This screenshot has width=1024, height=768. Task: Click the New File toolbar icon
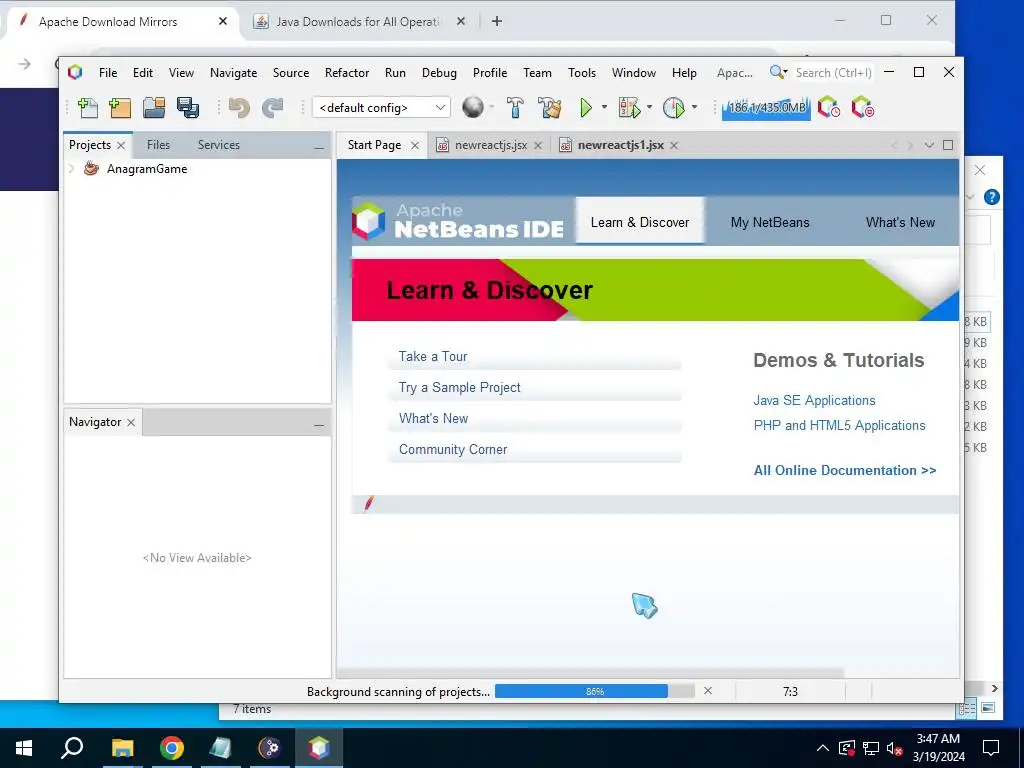pyautogui.click(x=88, y=107)
